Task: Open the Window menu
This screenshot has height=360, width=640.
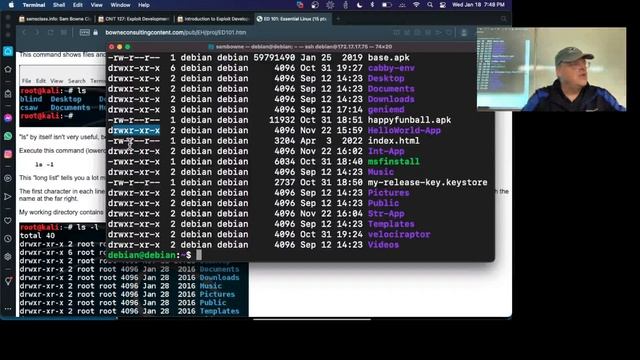Action: point(120,5)
